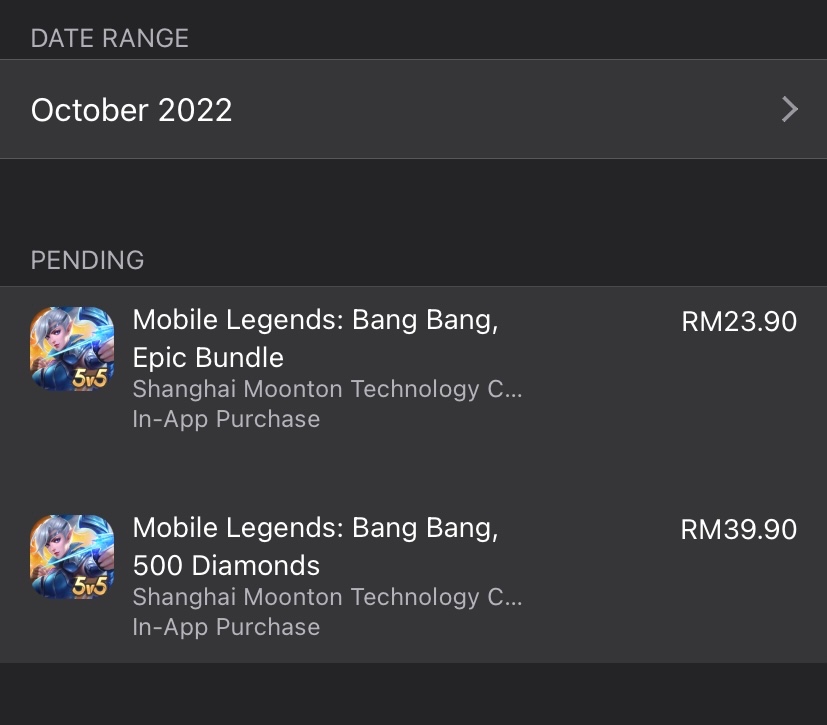Click the "Mobile Legends: Bang Bang," text above Epic Bundle
Viewport: 827px width, 725px height.
click(x=315, y=320)
